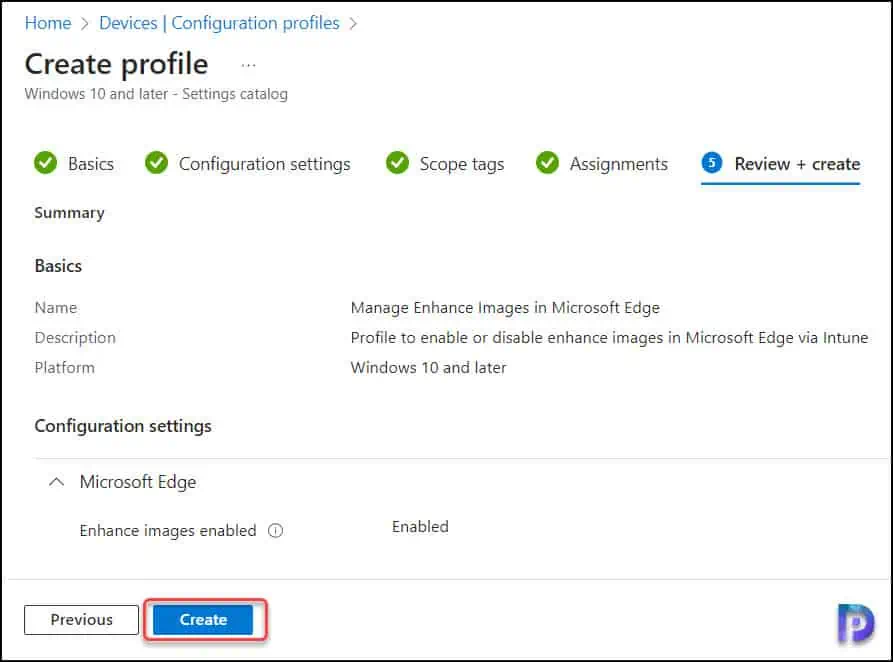Switch to the Basics step tab
The width and height of the screenshot is (893, 662).
pos(74,164)
